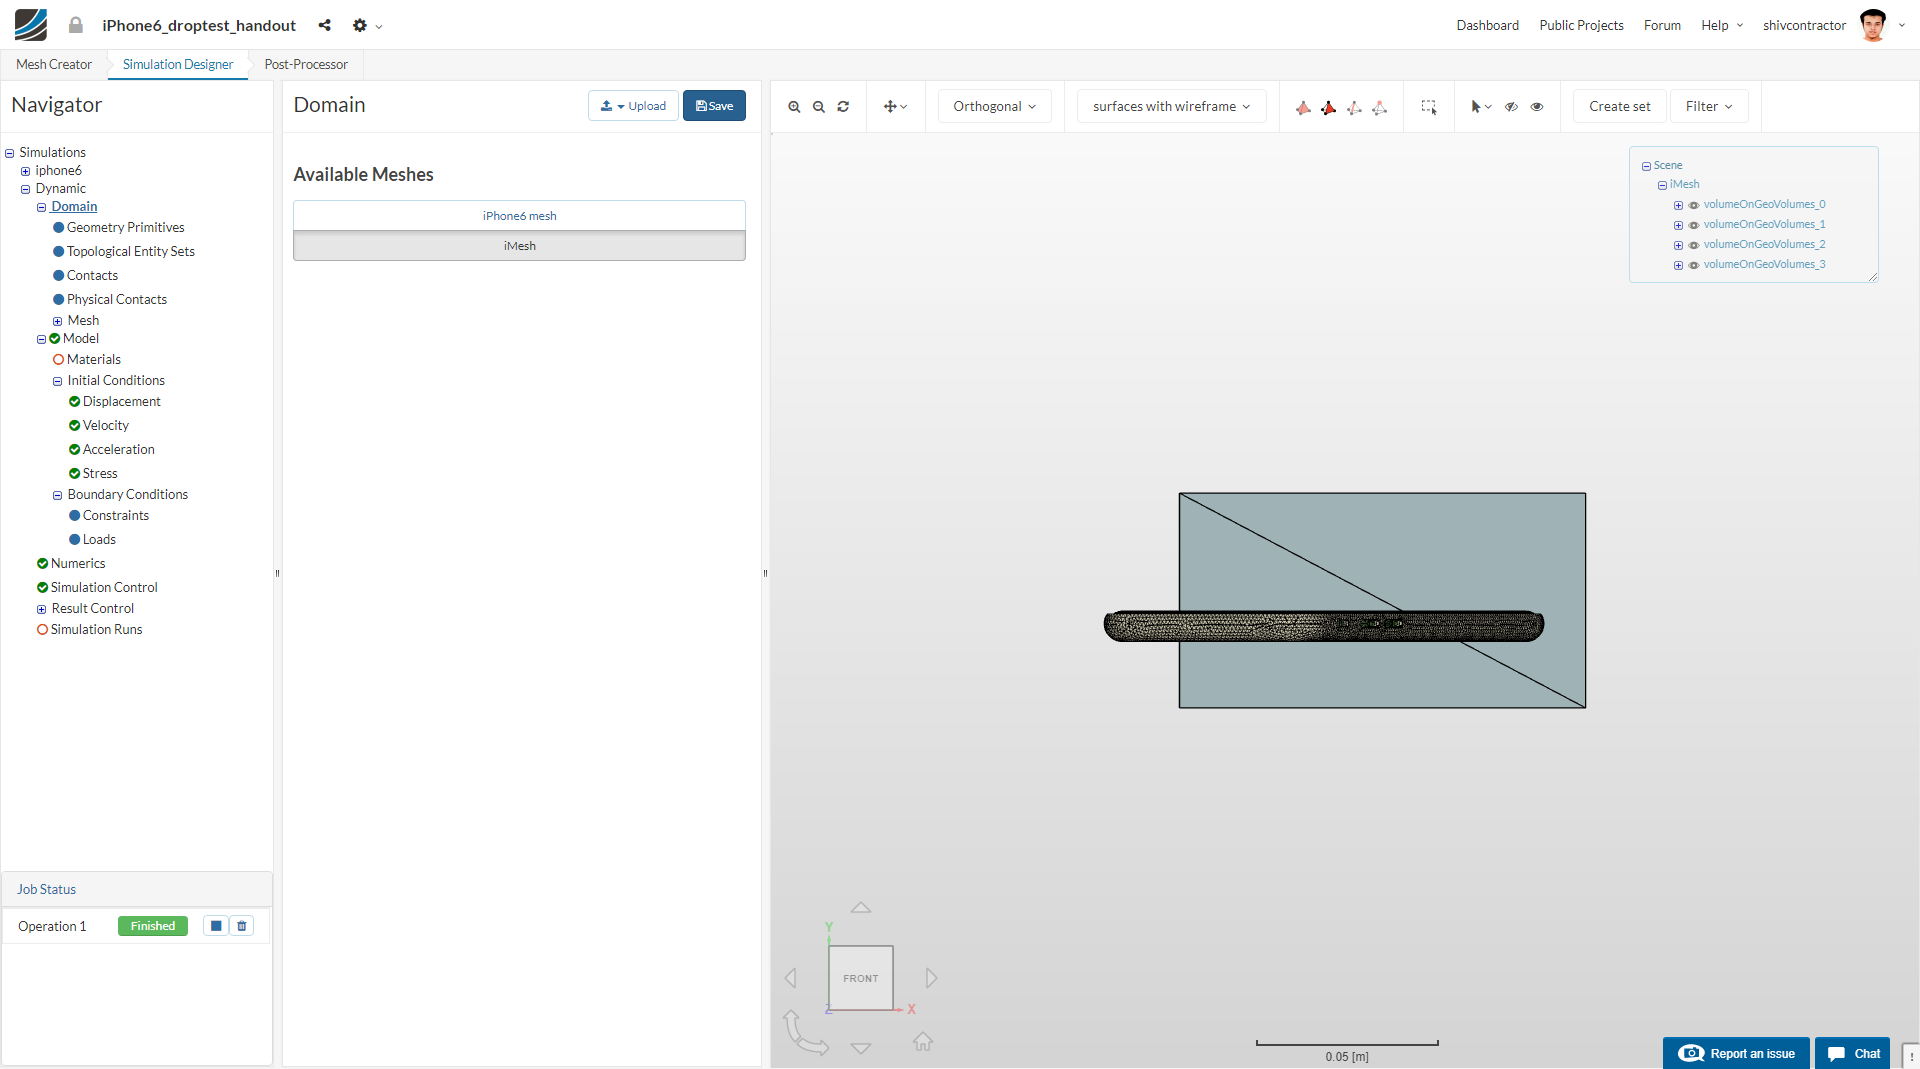The image size is (1920, 1069).
Task: Click the Save button in Domain panel
Action: point(714,106)
